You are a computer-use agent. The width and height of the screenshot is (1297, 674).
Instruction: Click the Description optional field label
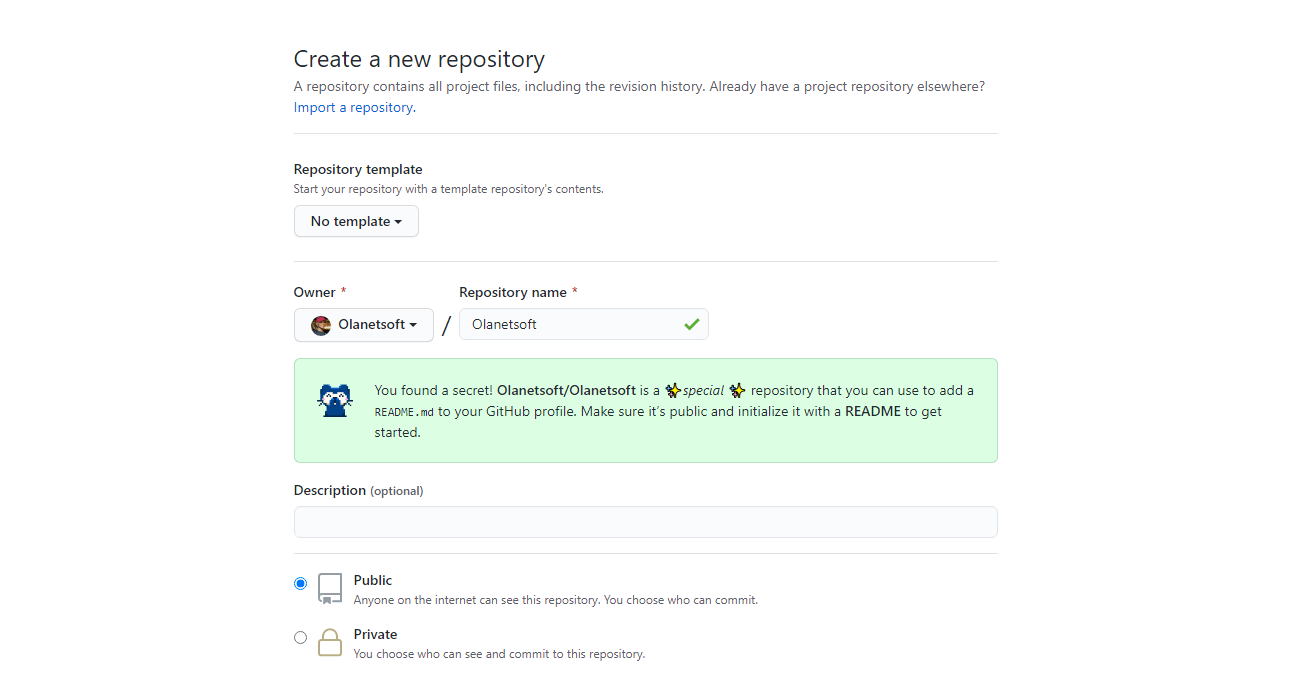[x=358, y=490]
